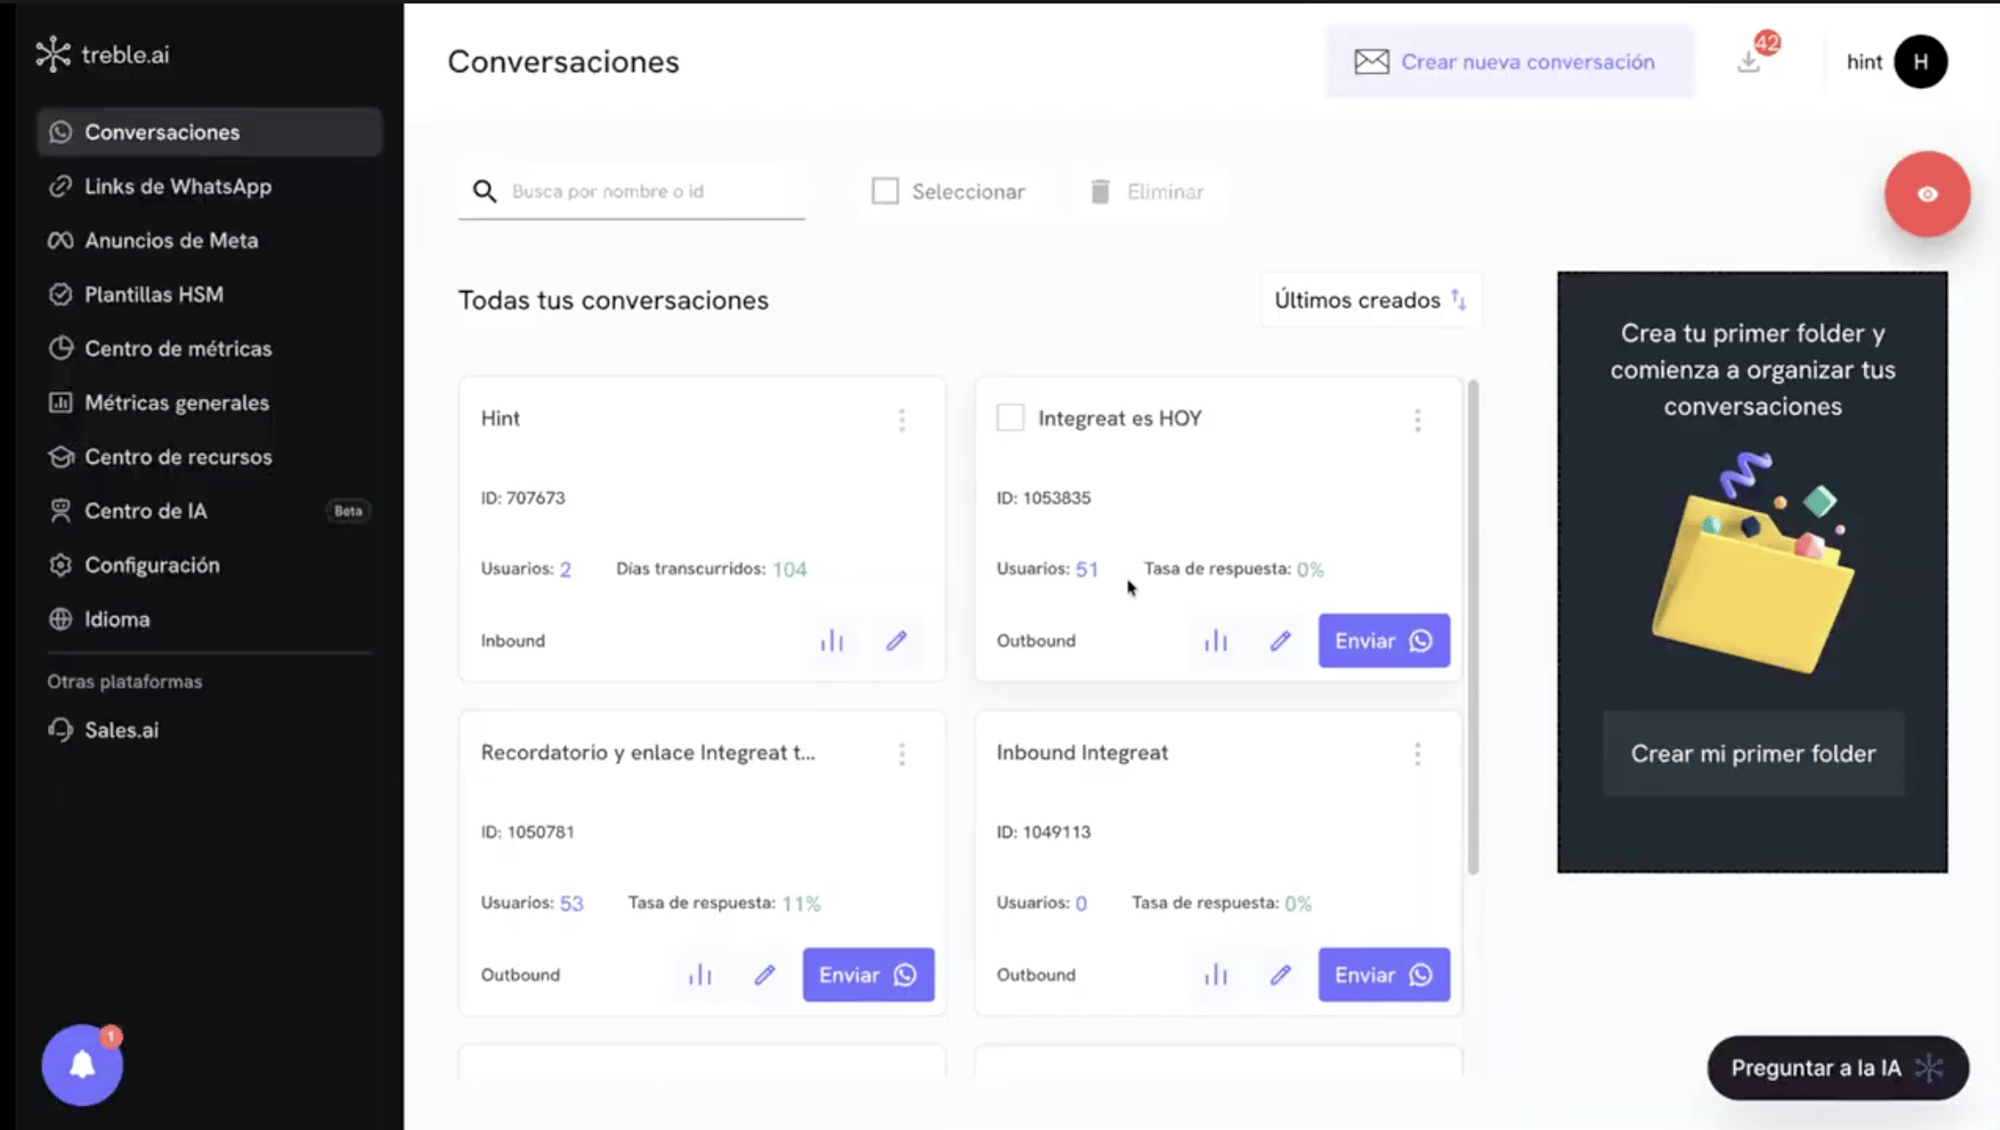Open three-dot menu on Hint card
This screenshot has width=2000, height=1130.
[x=902, y=420]
